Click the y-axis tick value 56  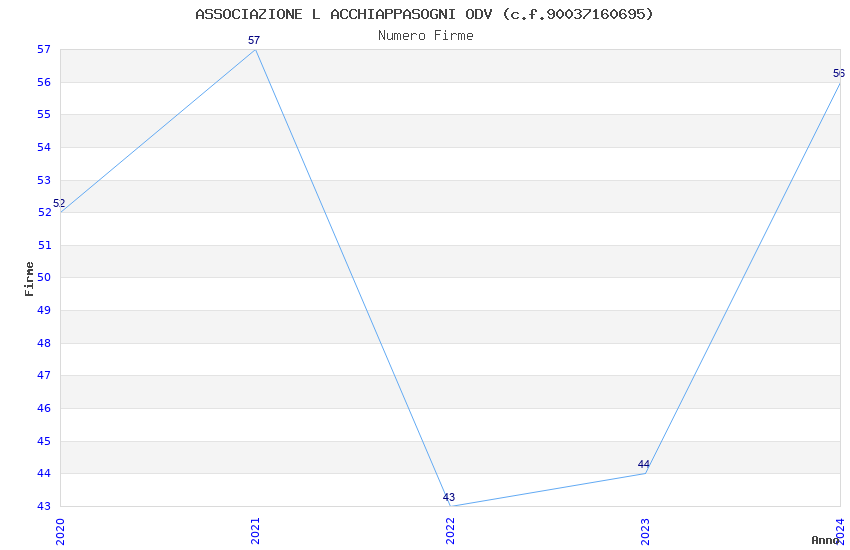(44, 82)
